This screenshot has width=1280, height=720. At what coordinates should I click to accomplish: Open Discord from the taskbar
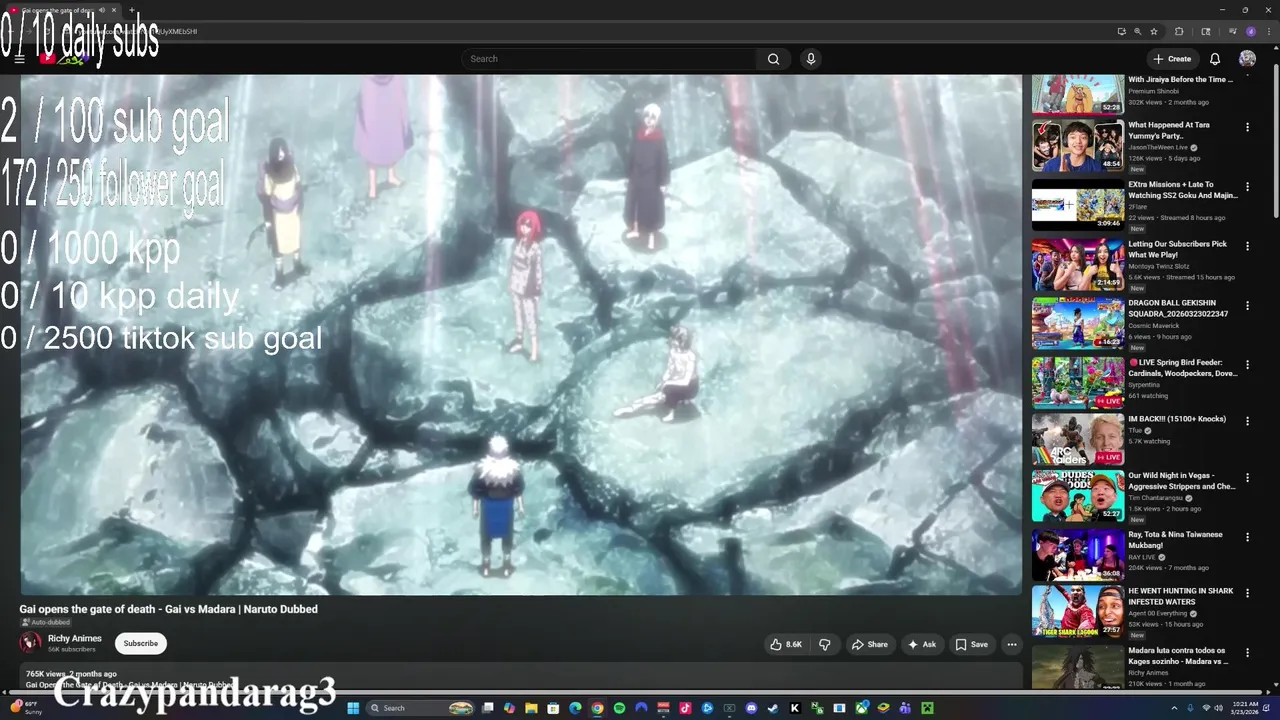751,708
